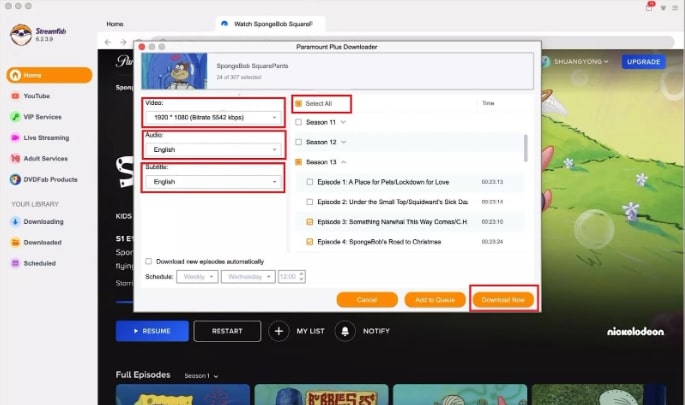Open YouTube sidebar label
The image size is (685, 405).
point(37,96)
